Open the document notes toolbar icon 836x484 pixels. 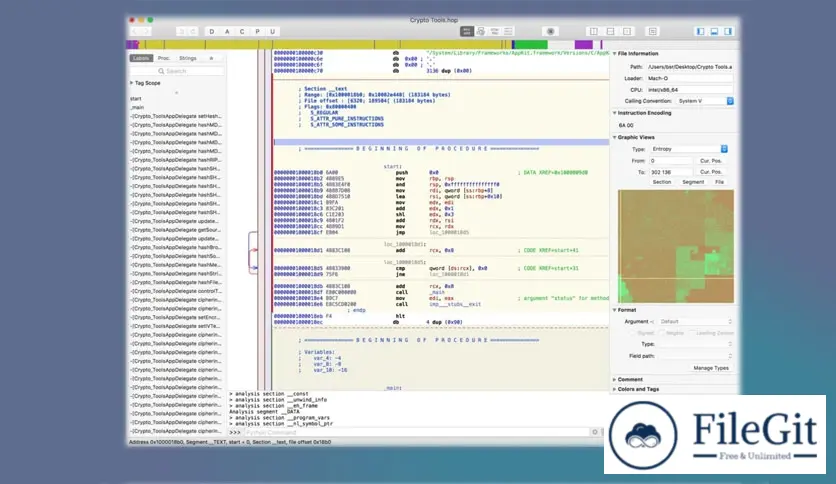(x=653, y=31)
